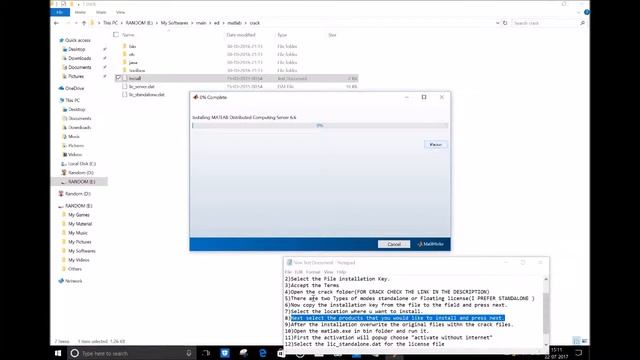Open Network in the navigation pane
640x360 pixels.
click(70, 281)
